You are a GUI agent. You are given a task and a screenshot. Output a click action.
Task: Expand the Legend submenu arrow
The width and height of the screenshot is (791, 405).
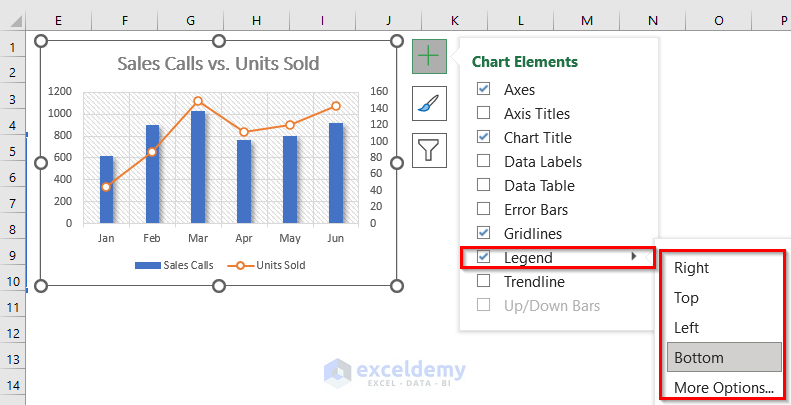click(x=632, y=258)
